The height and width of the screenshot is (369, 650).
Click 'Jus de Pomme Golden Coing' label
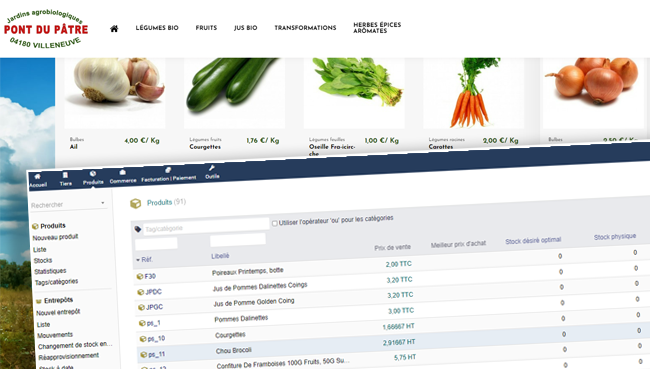[254, 302]
